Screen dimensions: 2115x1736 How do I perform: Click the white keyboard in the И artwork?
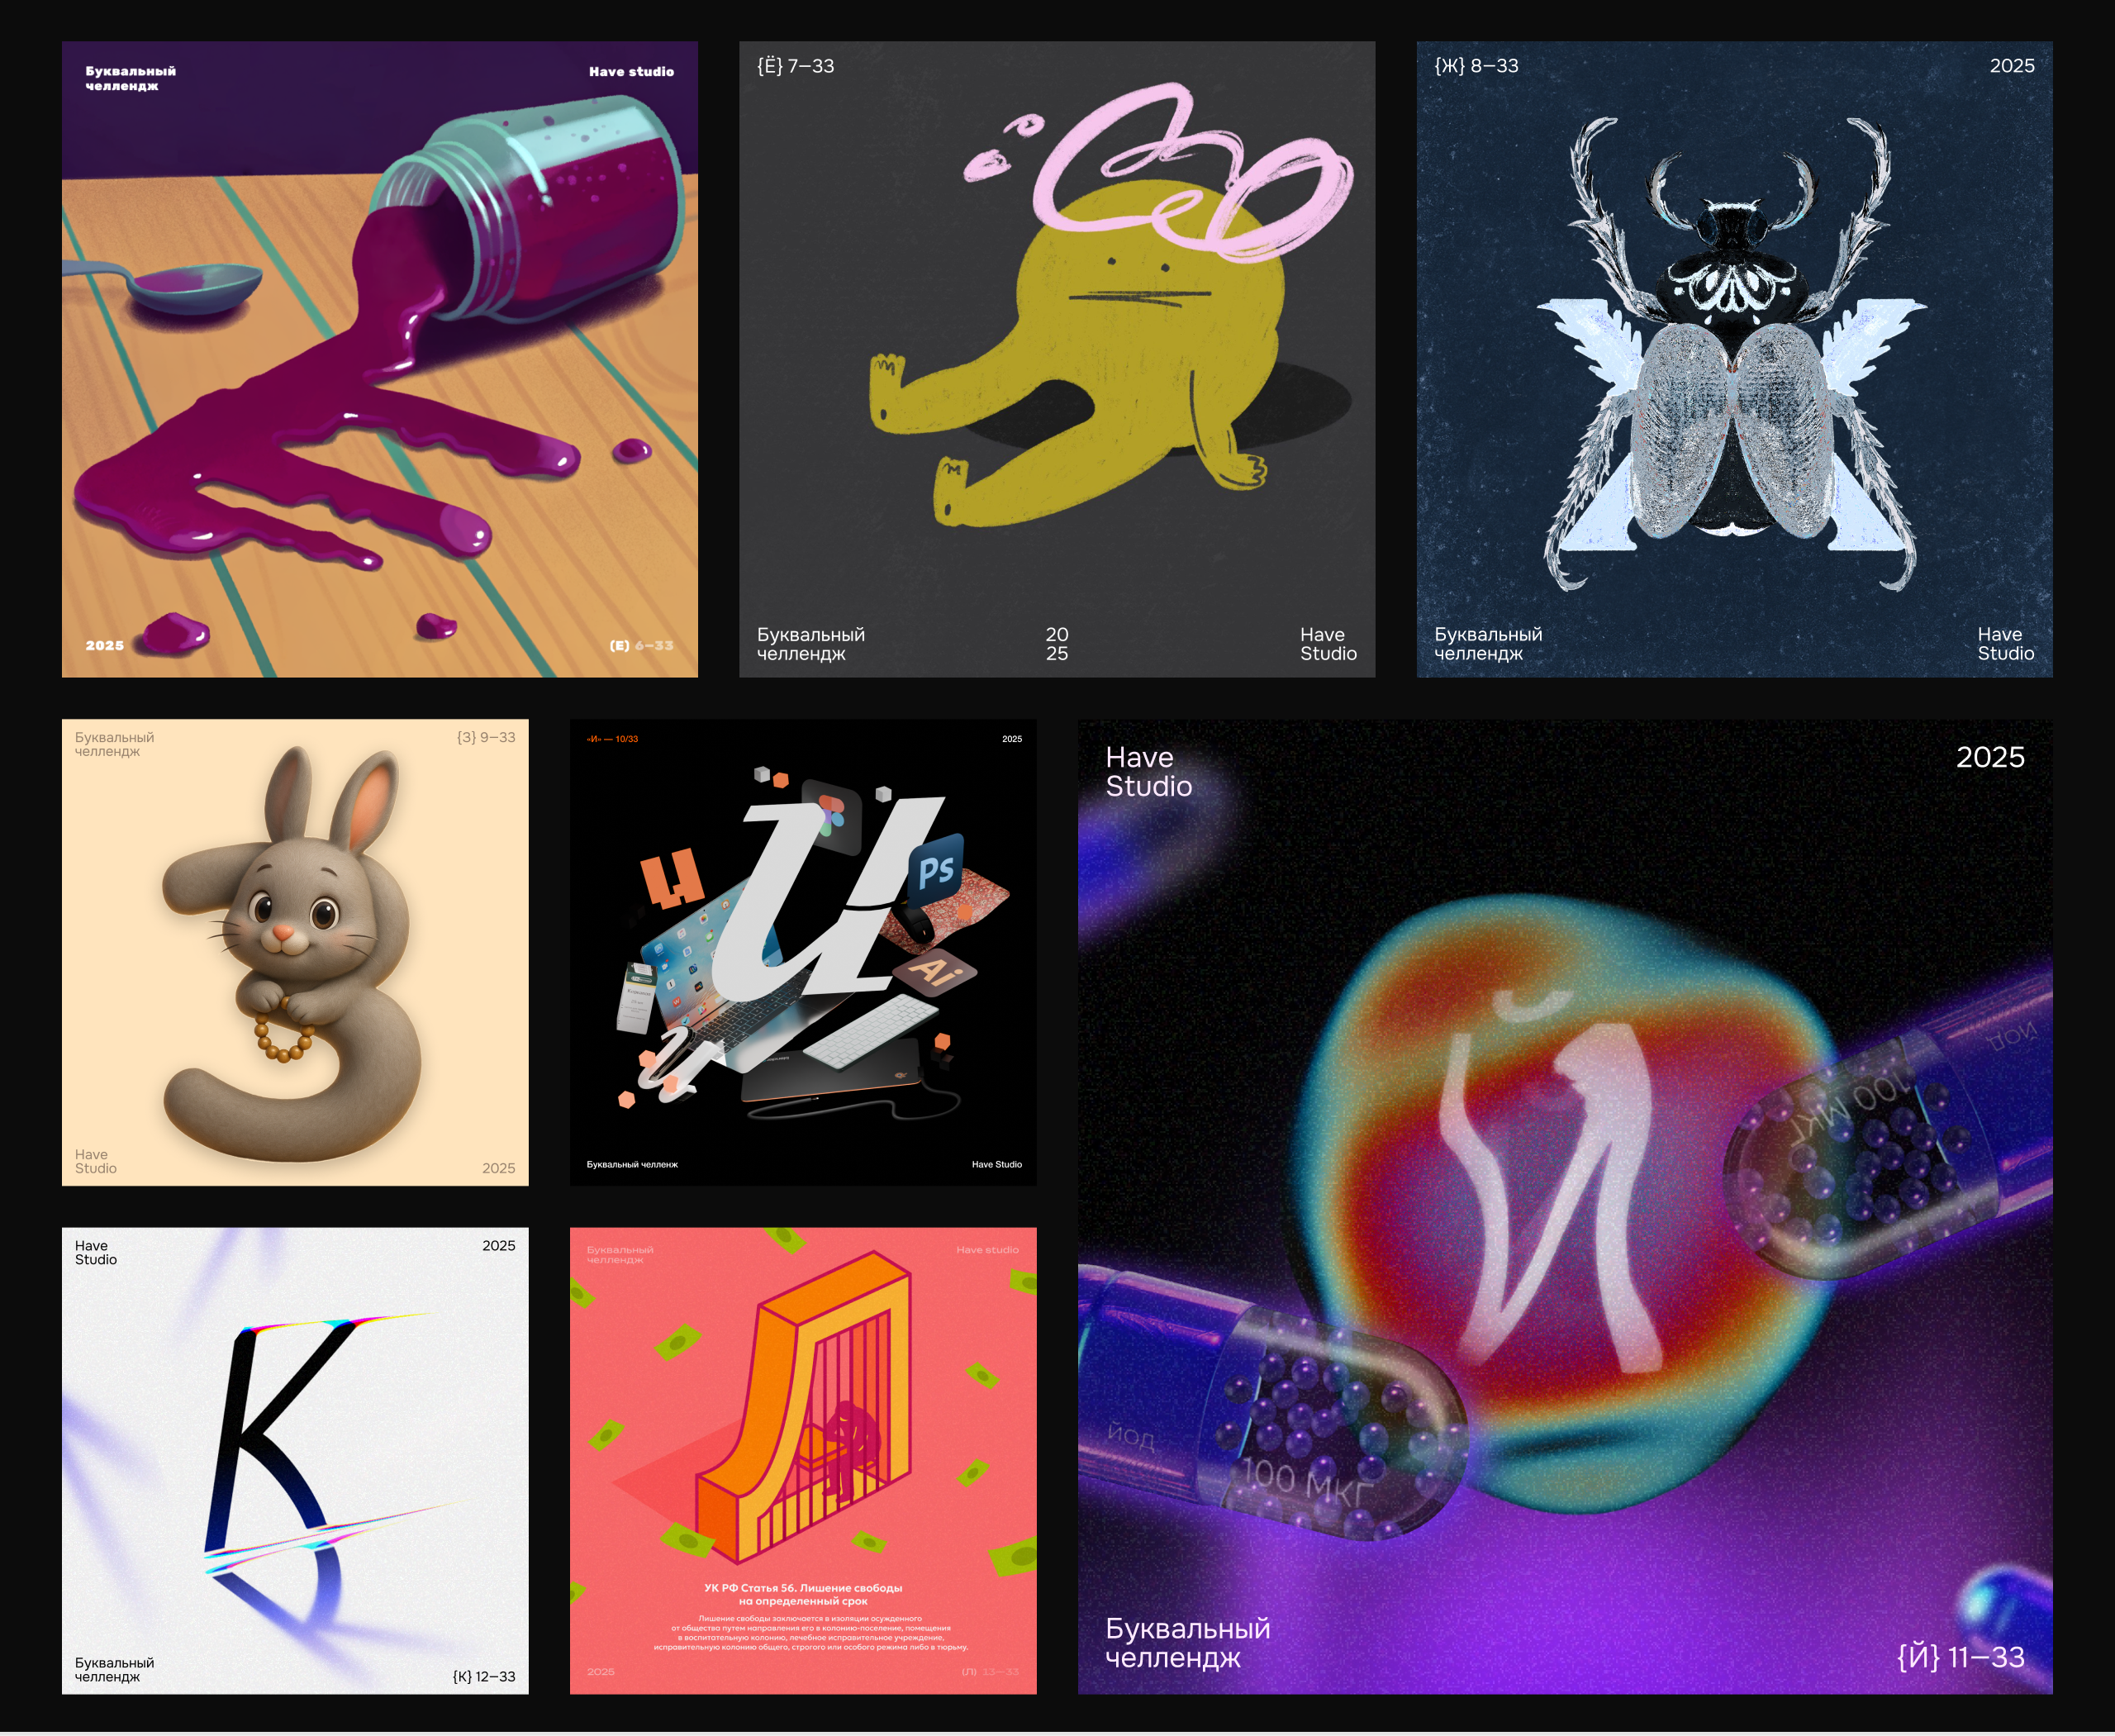870,1030
